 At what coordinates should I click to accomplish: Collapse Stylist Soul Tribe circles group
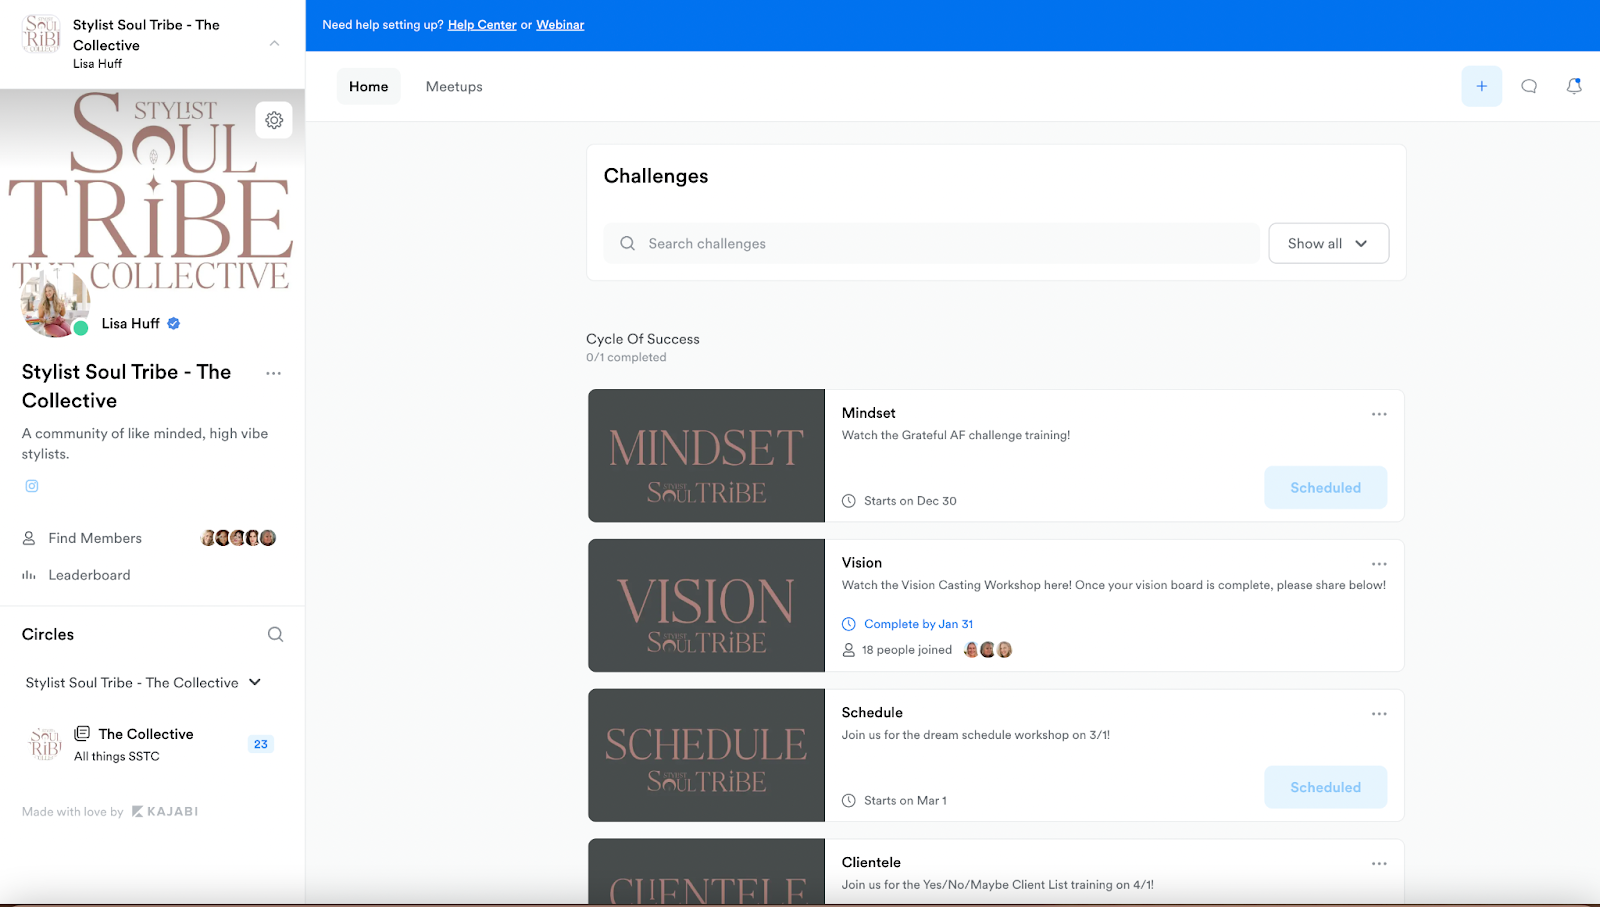pyautogui.click(x=255, y=682)
